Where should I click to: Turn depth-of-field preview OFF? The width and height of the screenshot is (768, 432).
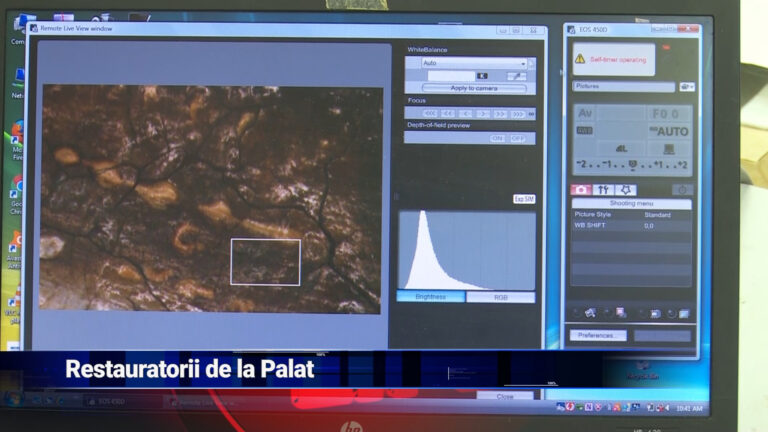click(517, 138)
